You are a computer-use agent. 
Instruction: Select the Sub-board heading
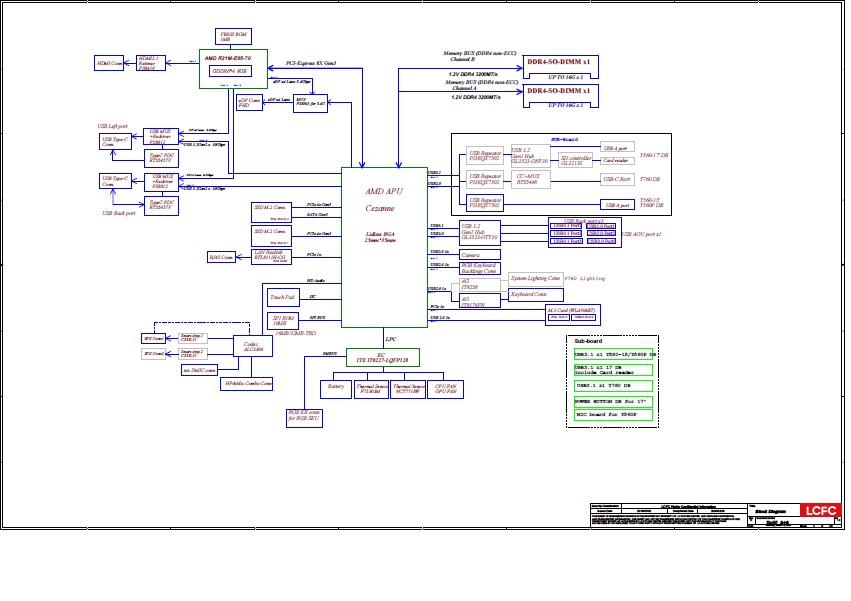pos(588,341)
